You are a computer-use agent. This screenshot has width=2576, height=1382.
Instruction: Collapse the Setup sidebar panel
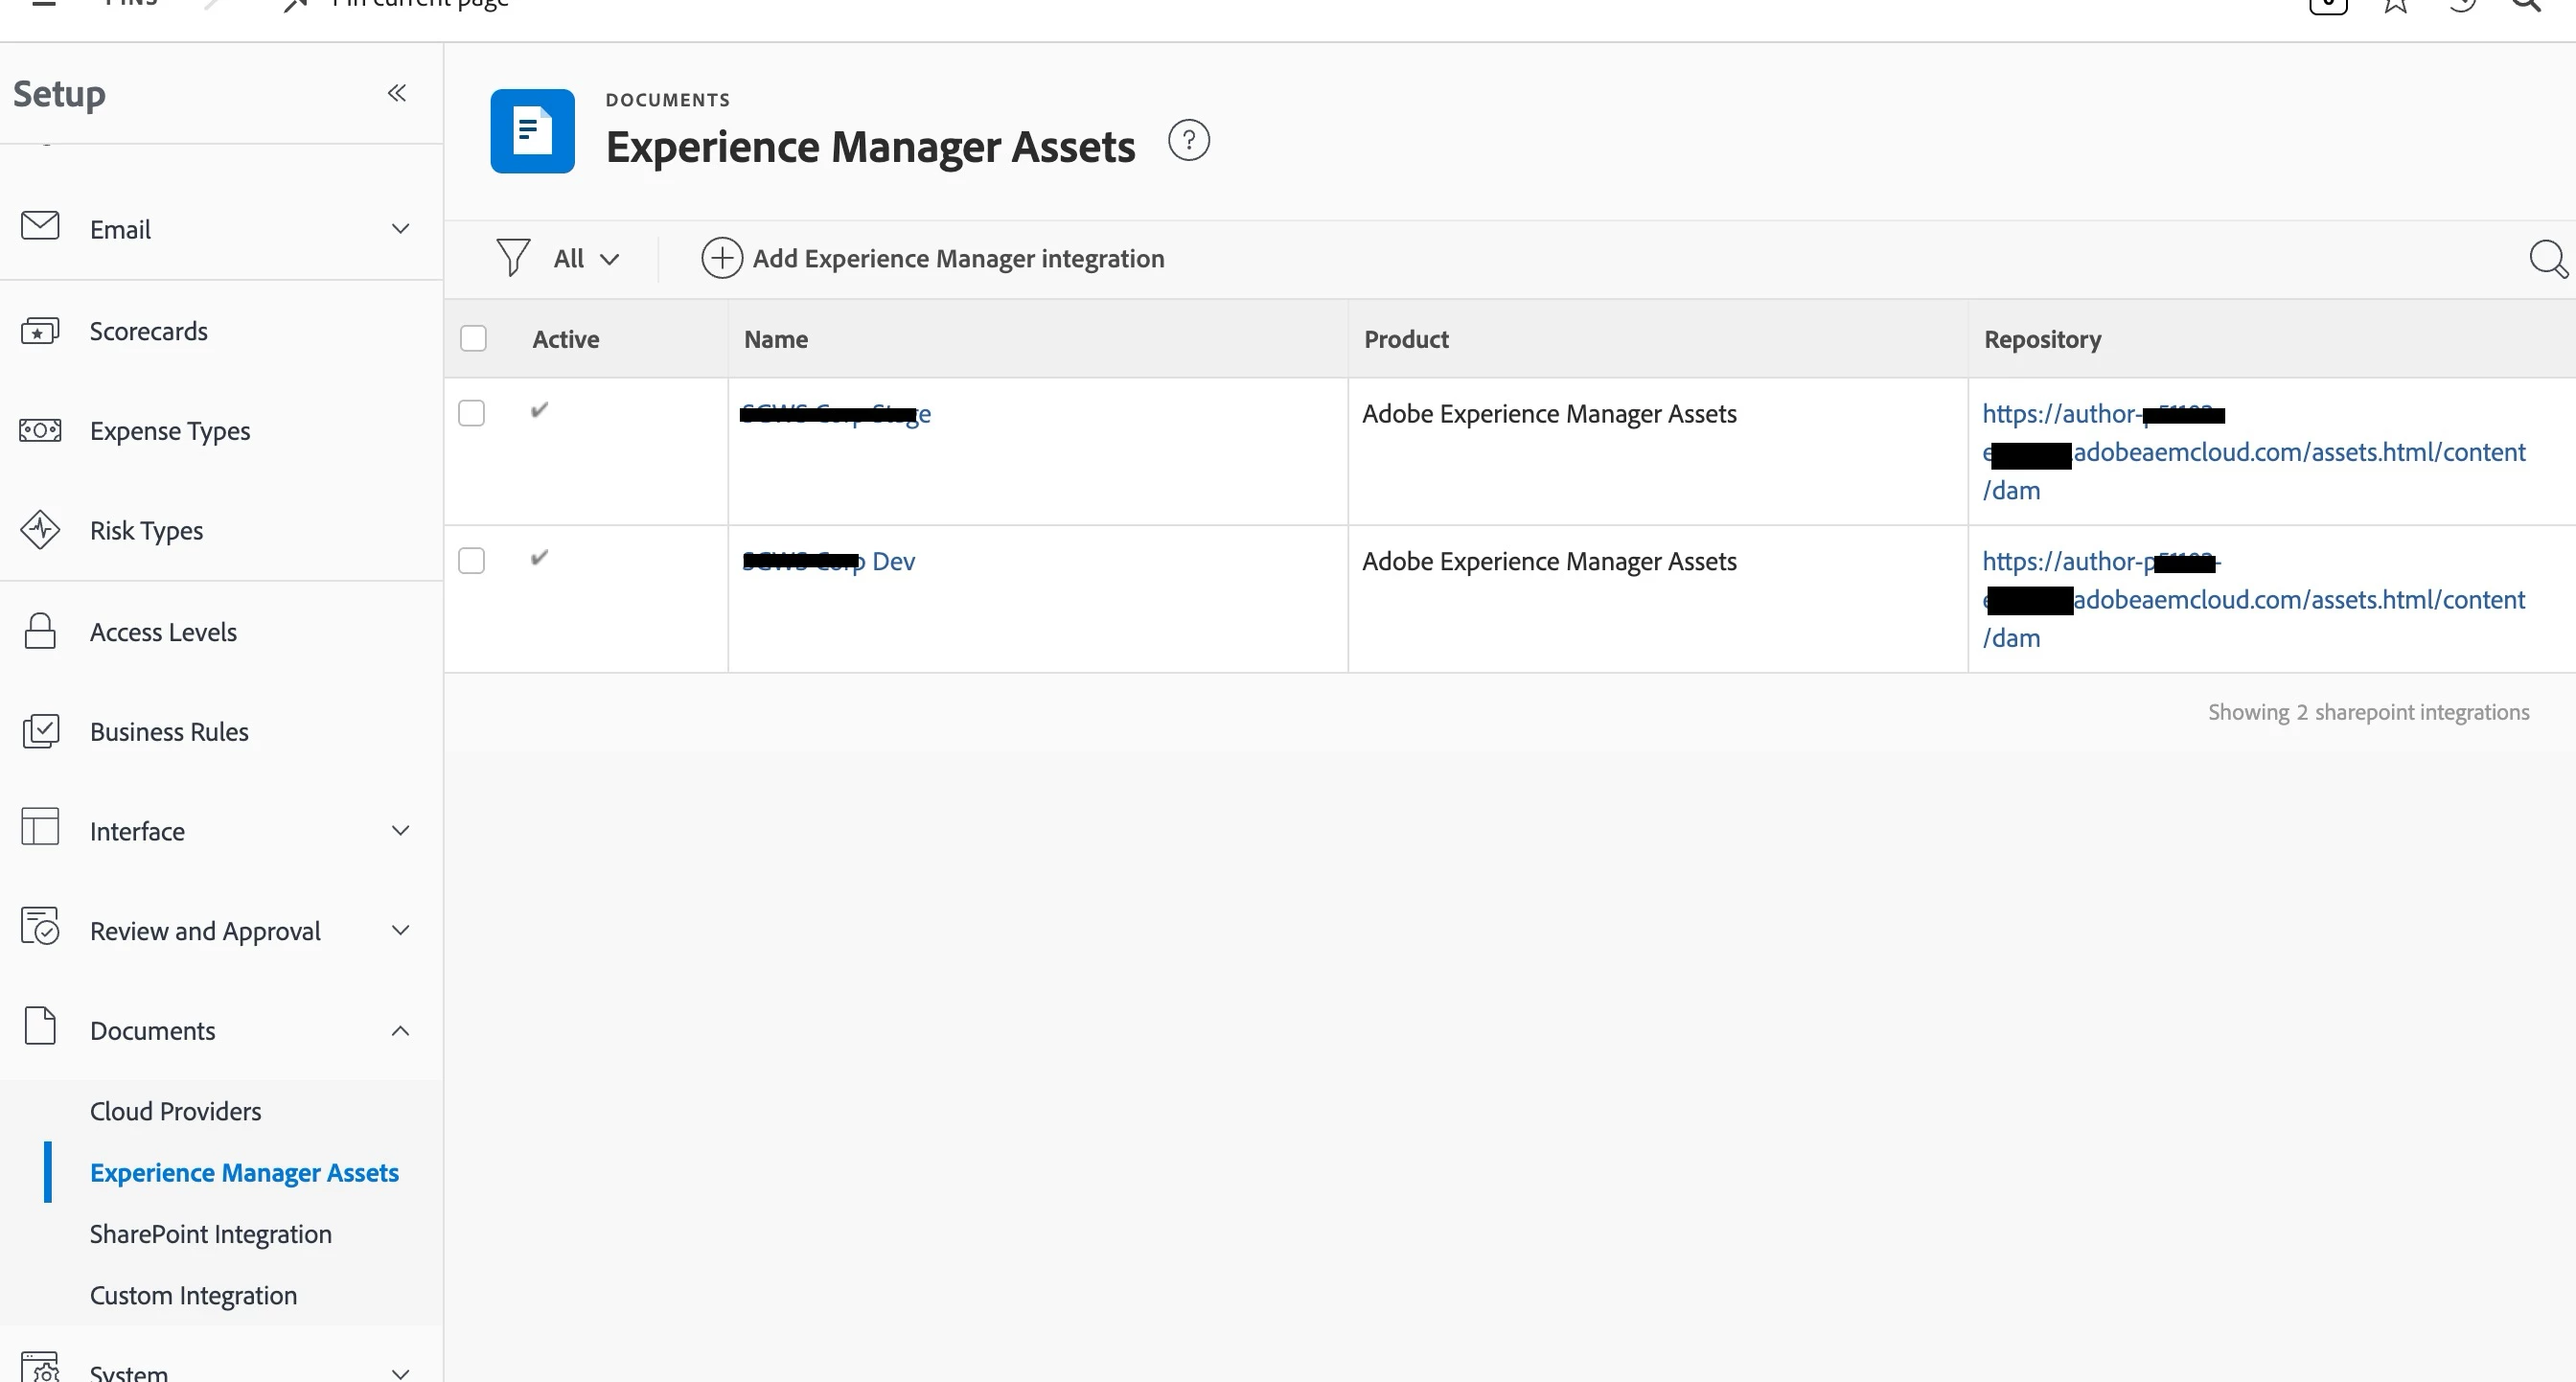click(397, 93)
